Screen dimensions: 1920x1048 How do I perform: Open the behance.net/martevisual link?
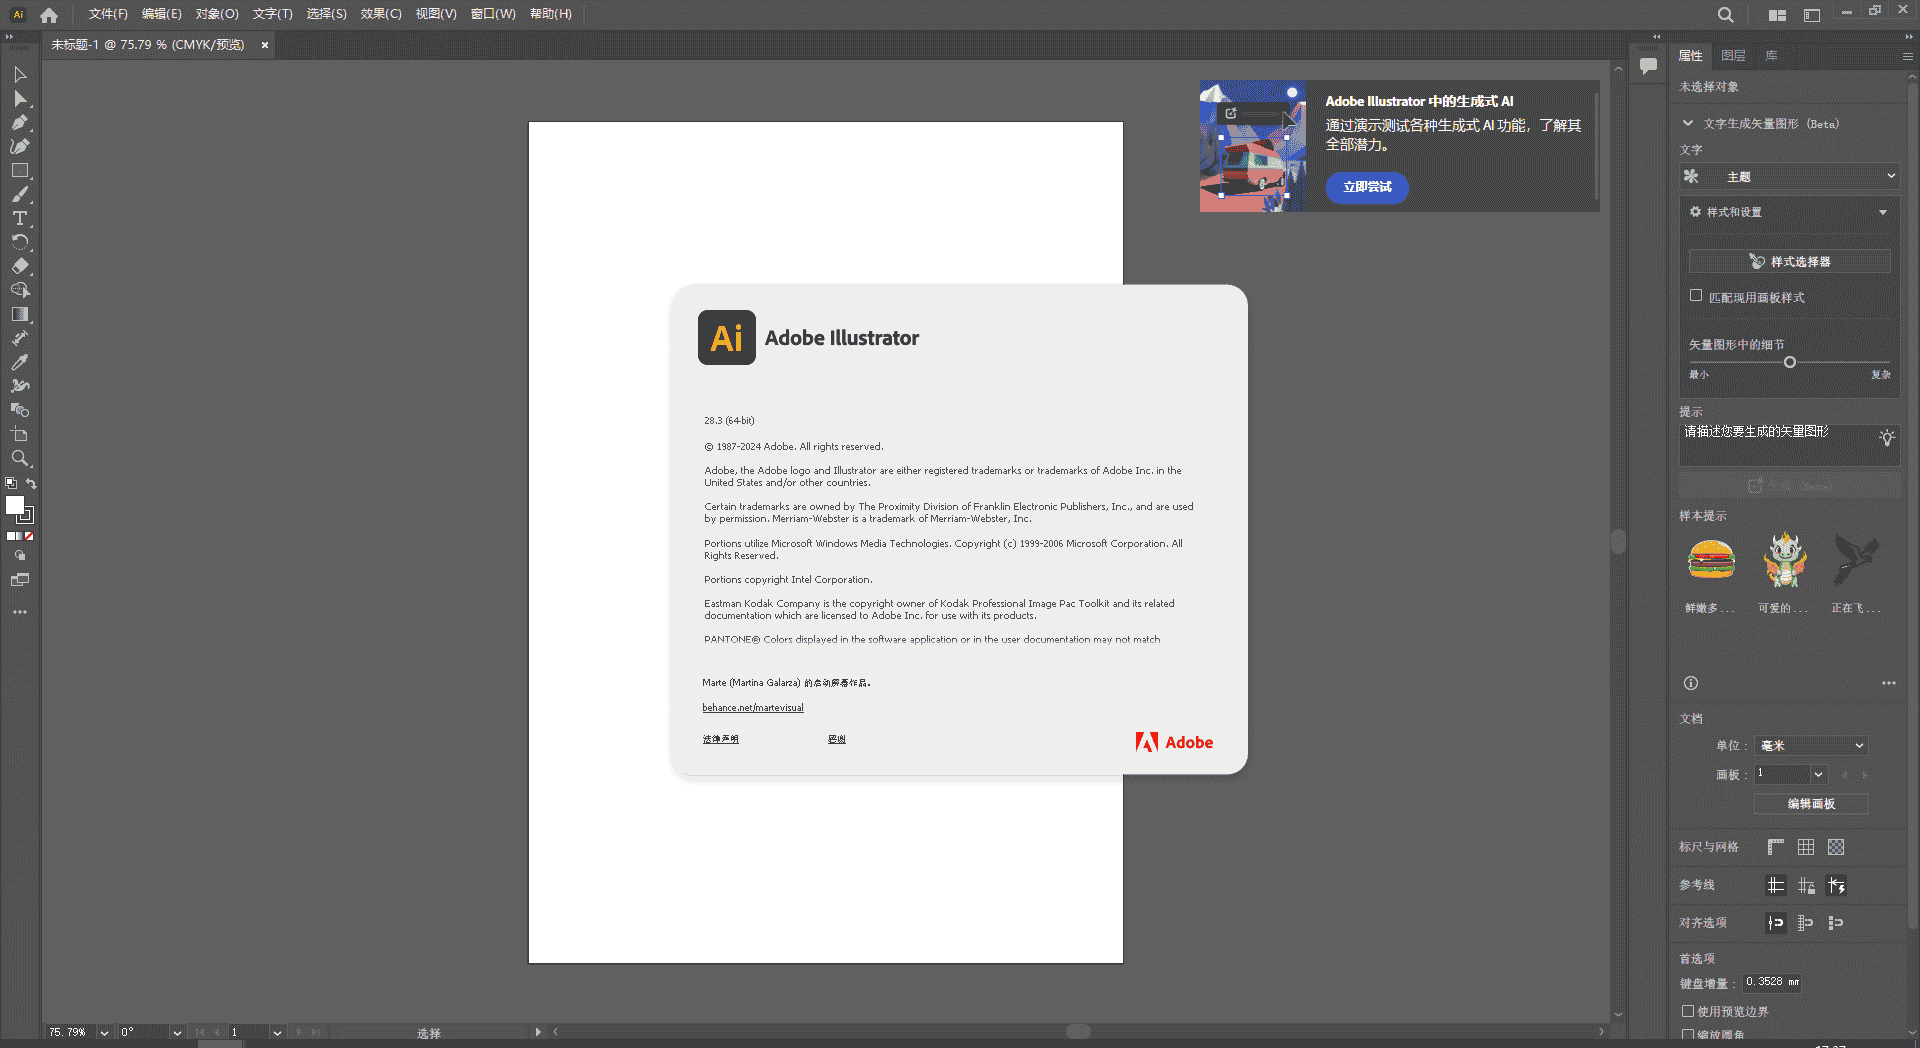pos(752,707)
